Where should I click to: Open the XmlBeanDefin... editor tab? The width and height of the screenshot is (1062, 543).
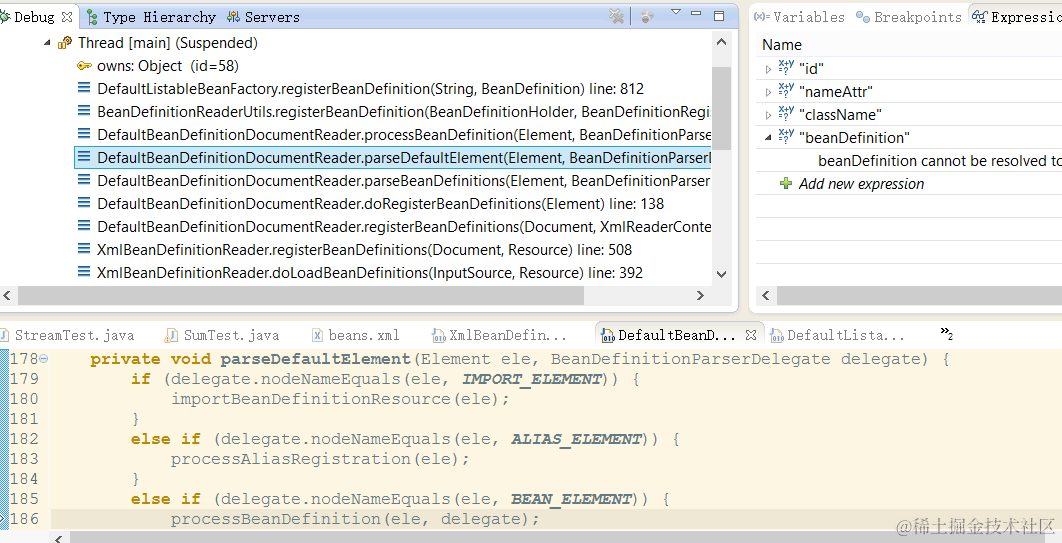pyautogui.click(x=499, y=335)
